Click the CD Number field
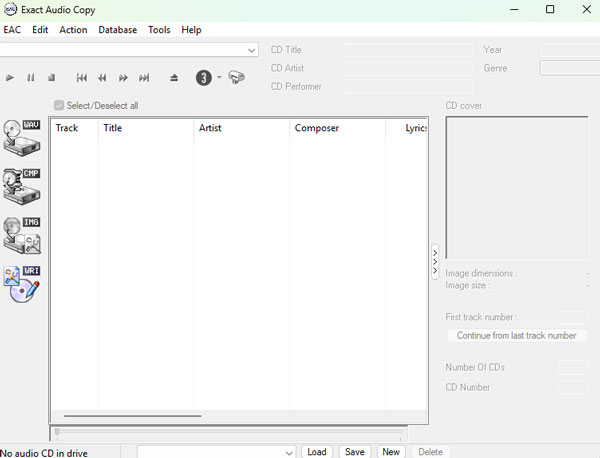Screen dimensions: 600x458 click(573, 387)
